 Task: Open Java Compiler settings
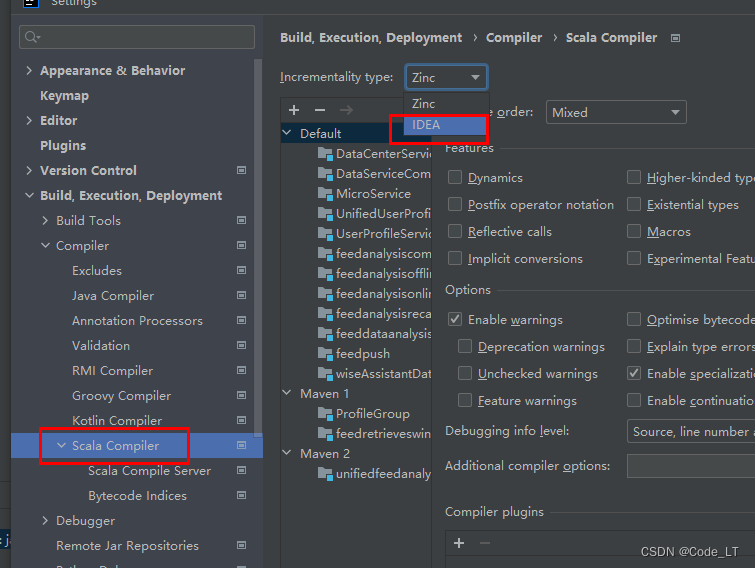click(x=113, y=296)
